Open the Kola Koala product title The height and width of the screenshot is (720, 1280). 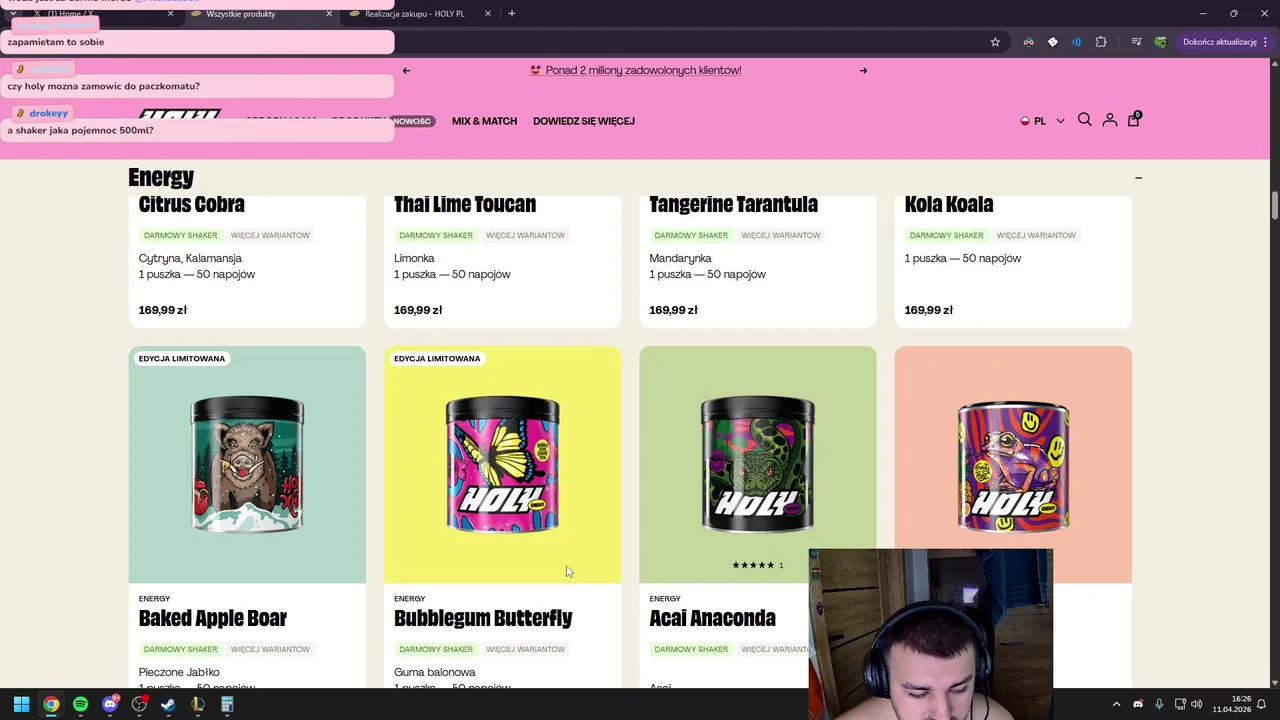949,204
